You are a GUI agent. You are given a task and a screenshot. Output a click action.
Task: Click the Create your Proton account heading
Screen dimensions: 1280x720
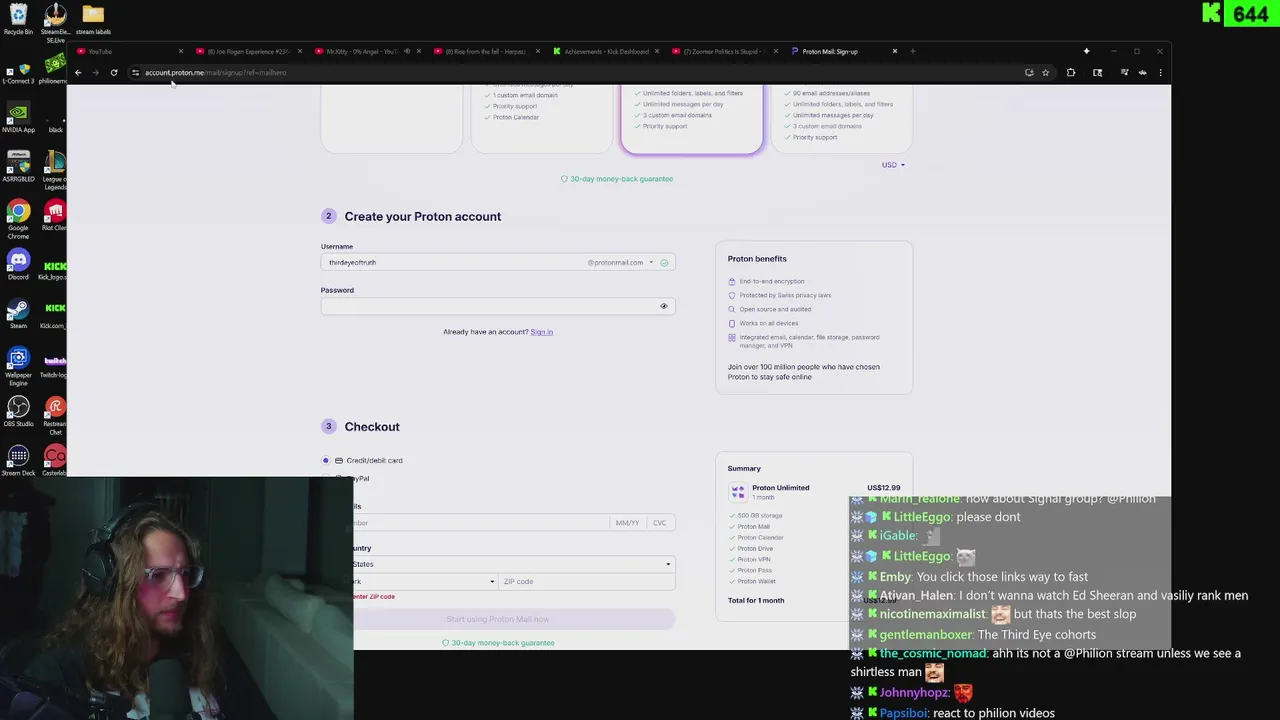[423, 216]
